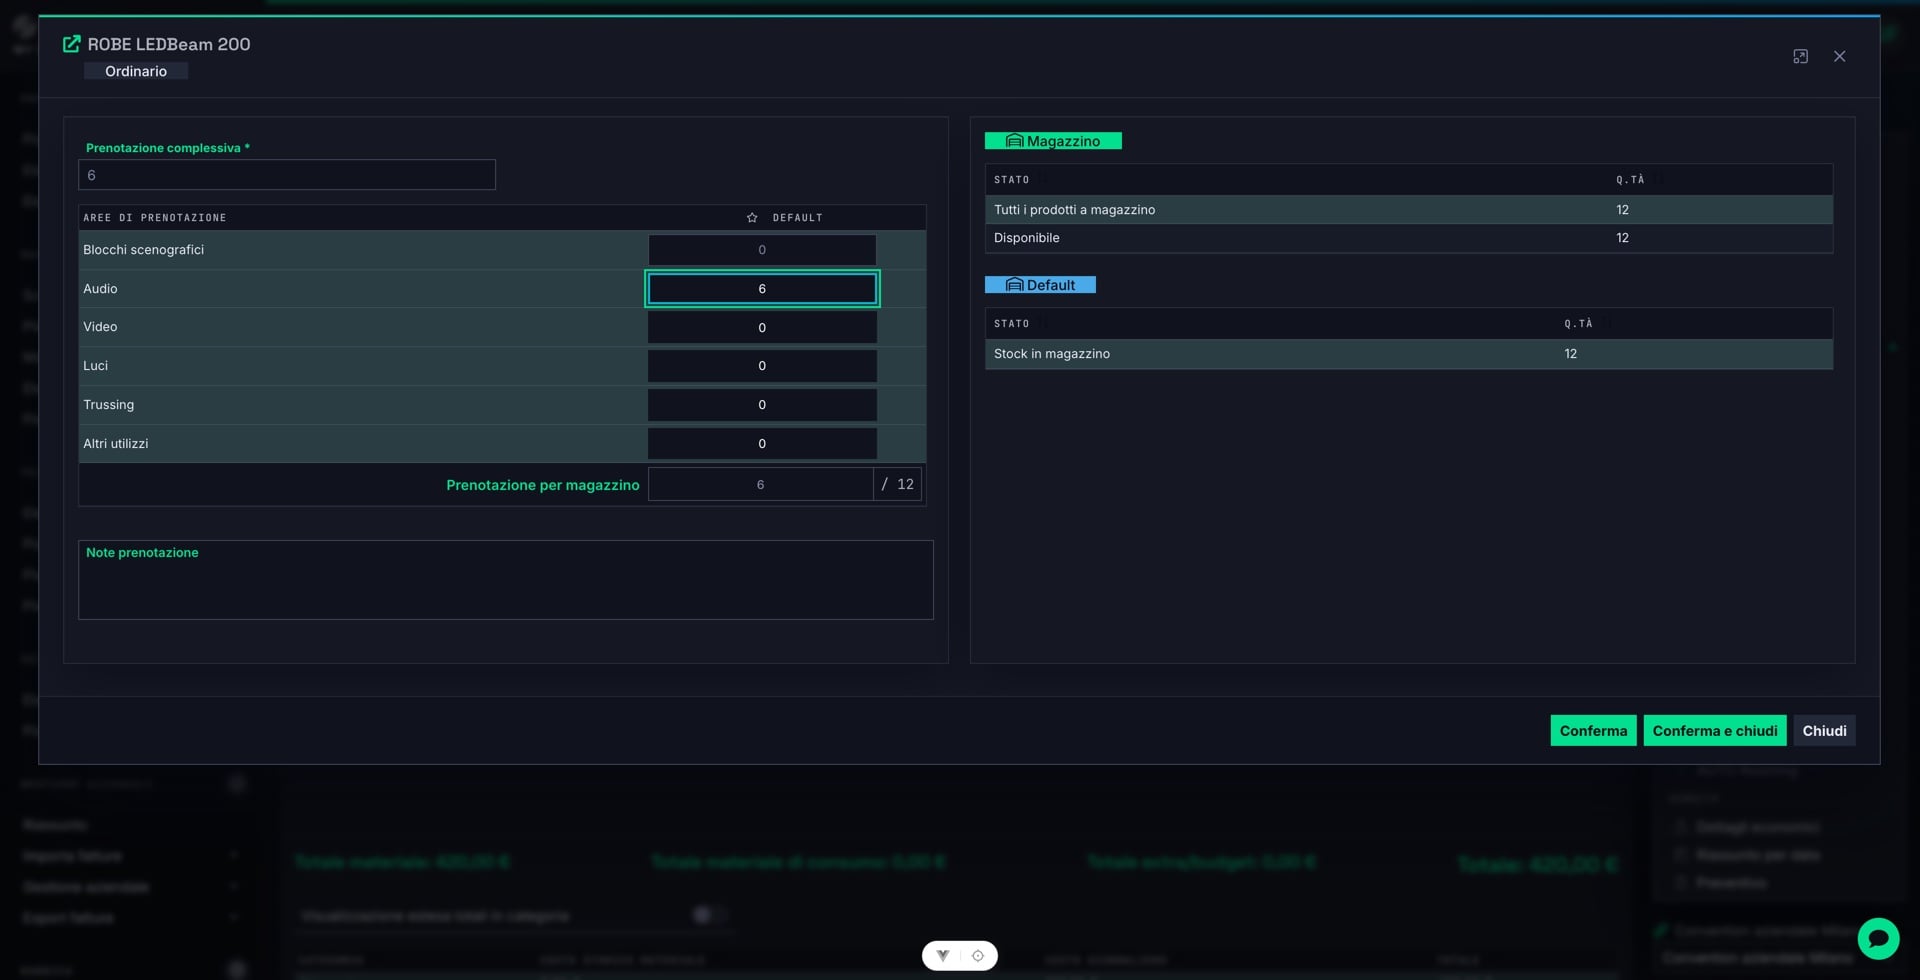Screen dimensions: 1920x980
Task: Click the Conferma e chiudi button
Action: pos(1715,731)
